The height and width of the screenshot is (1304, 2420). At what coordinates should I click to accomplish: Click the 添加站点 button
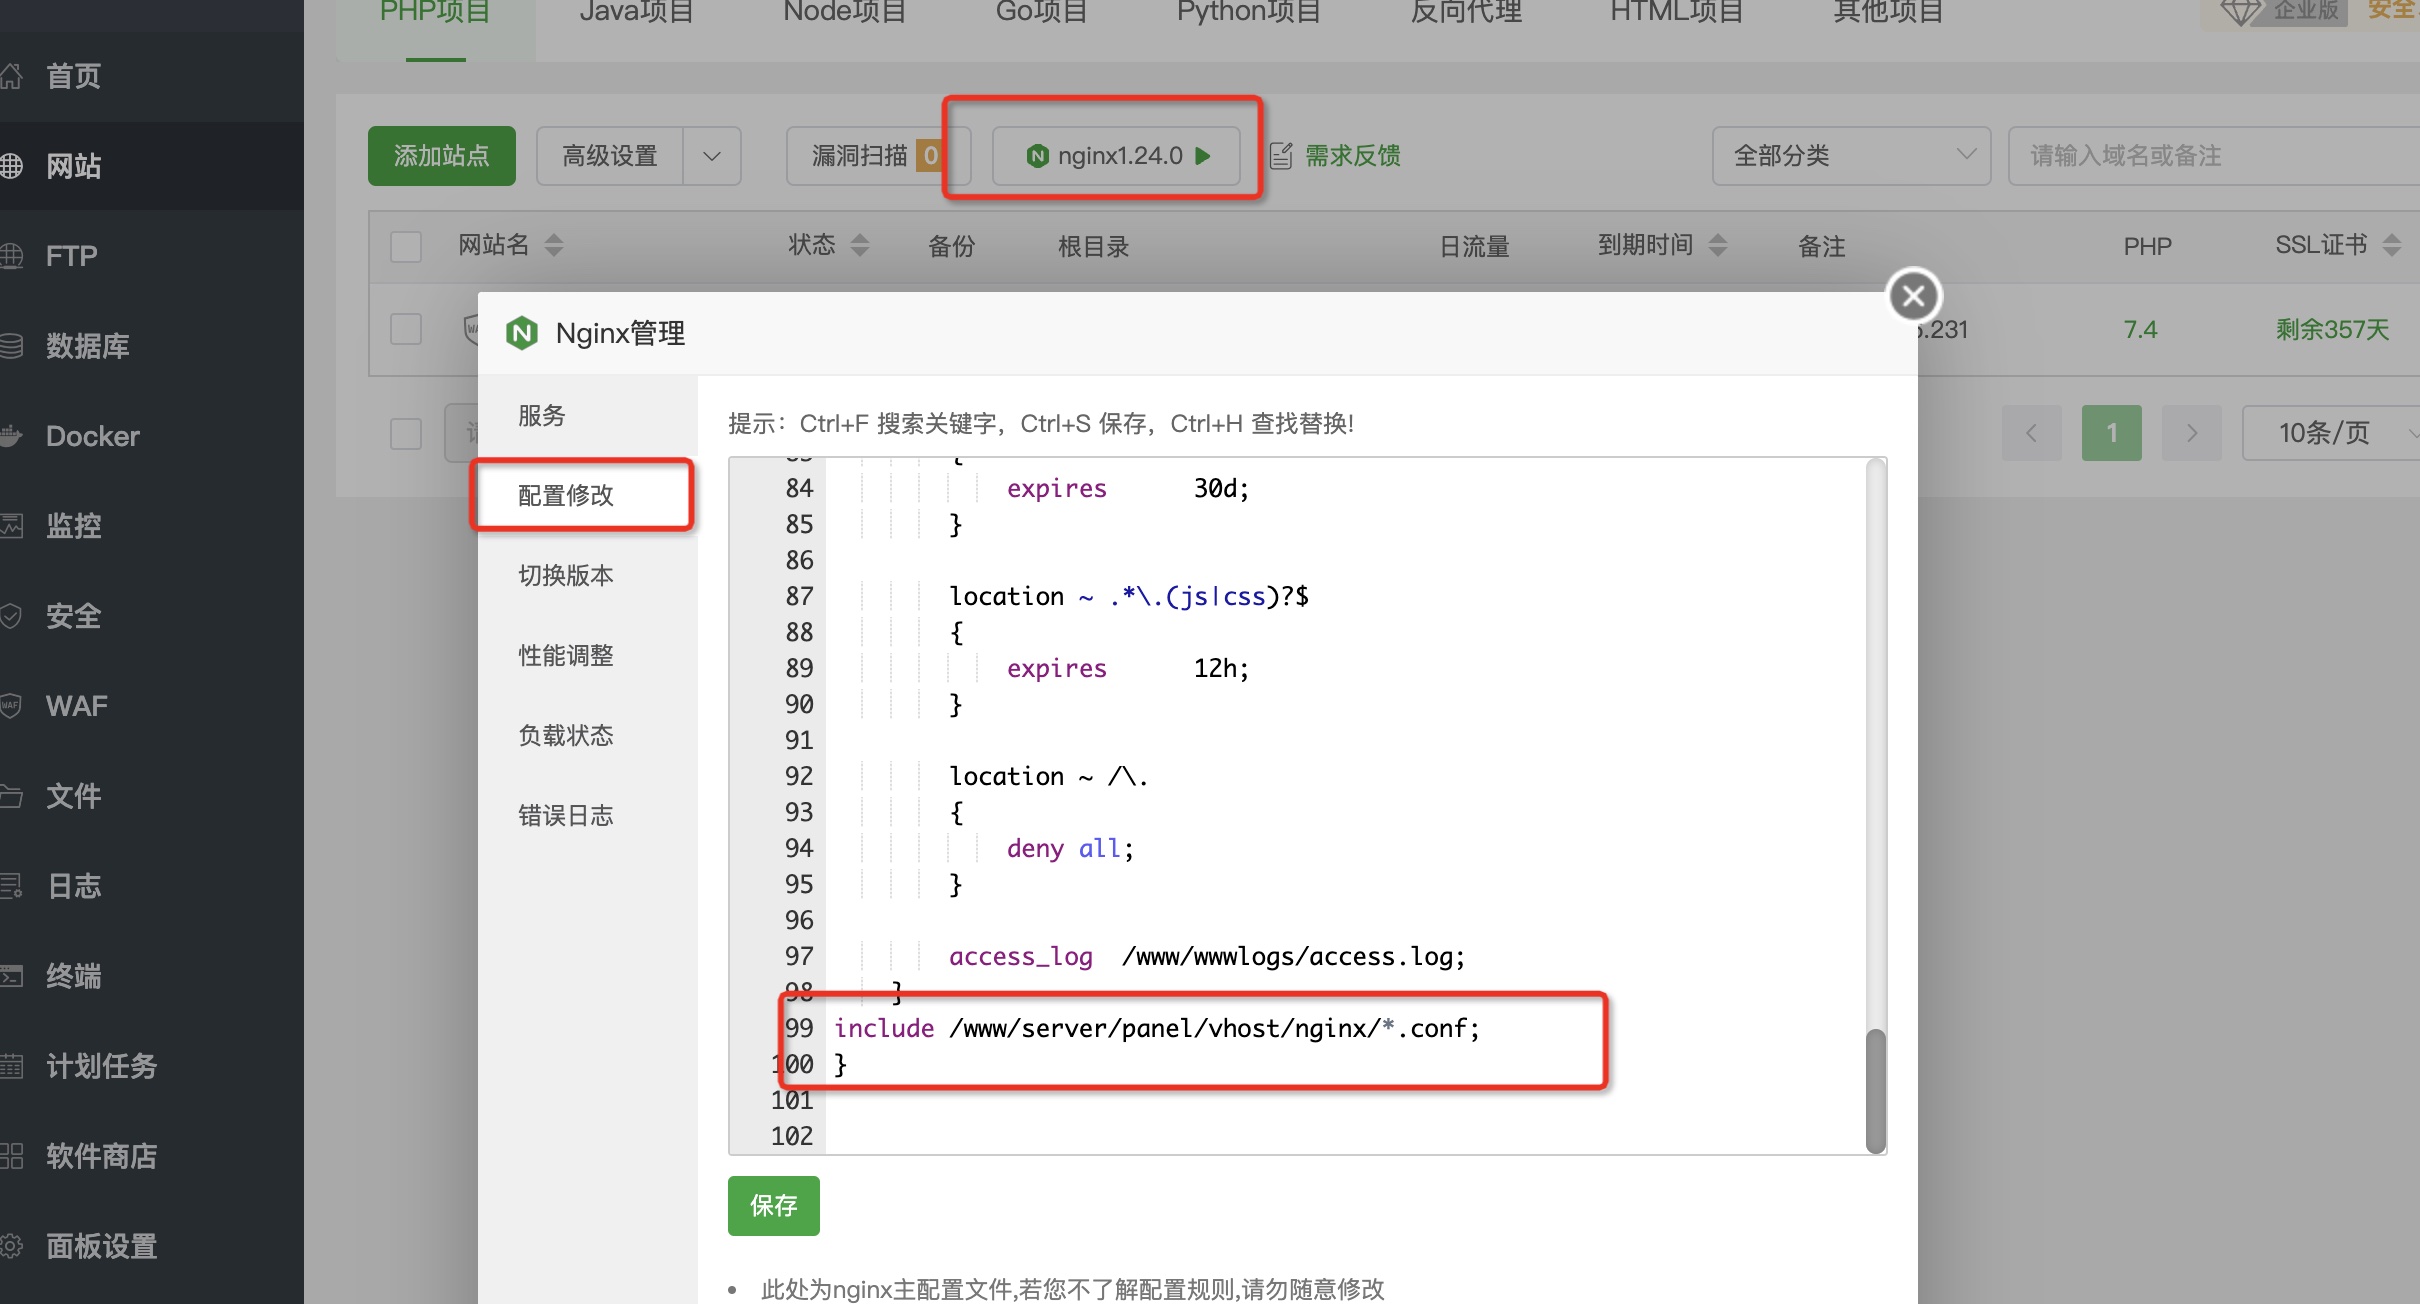click(x=442, y=156)
